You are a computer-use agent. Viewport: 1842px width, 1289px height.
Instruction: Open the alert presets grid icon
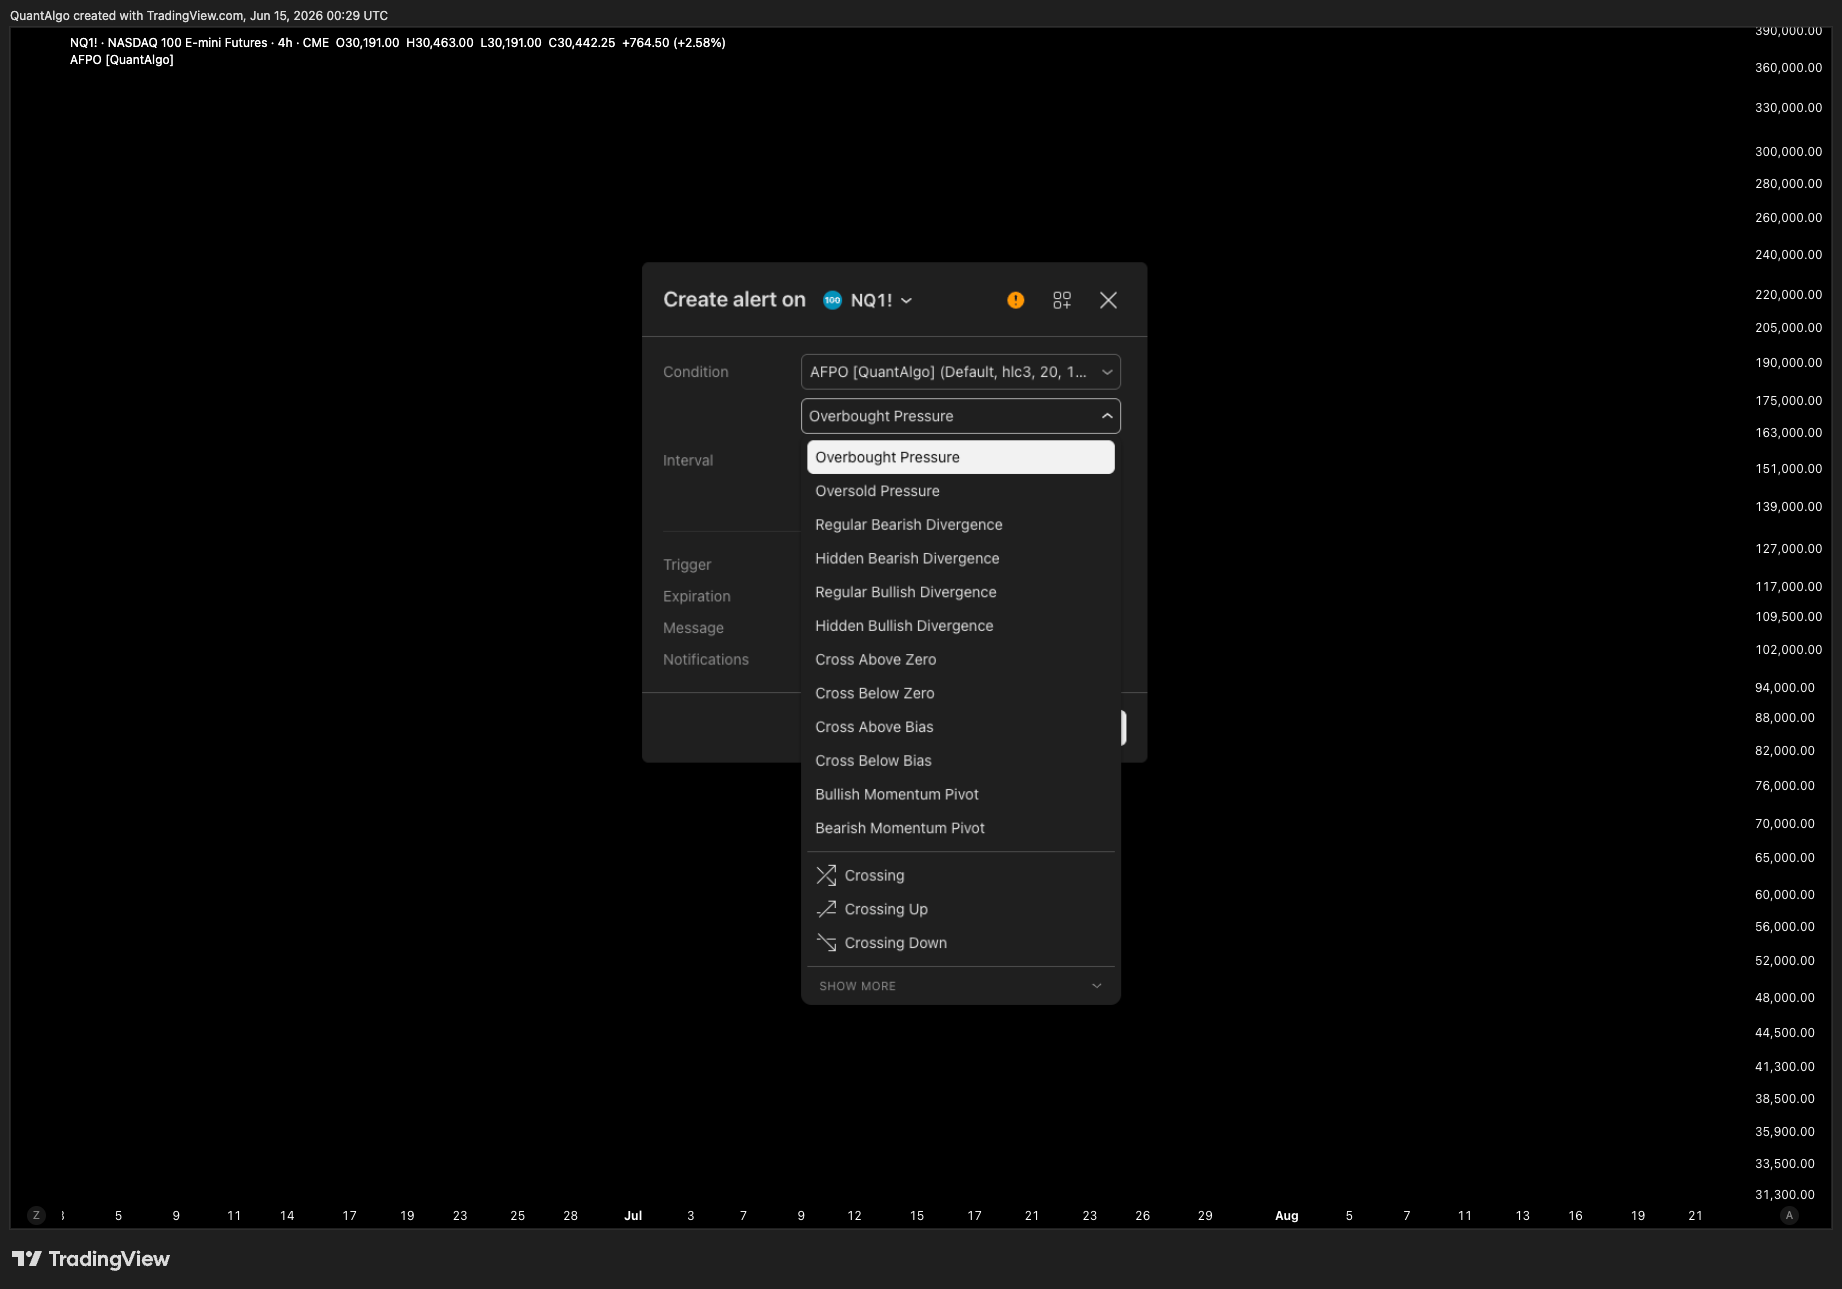click(1062, 300)
